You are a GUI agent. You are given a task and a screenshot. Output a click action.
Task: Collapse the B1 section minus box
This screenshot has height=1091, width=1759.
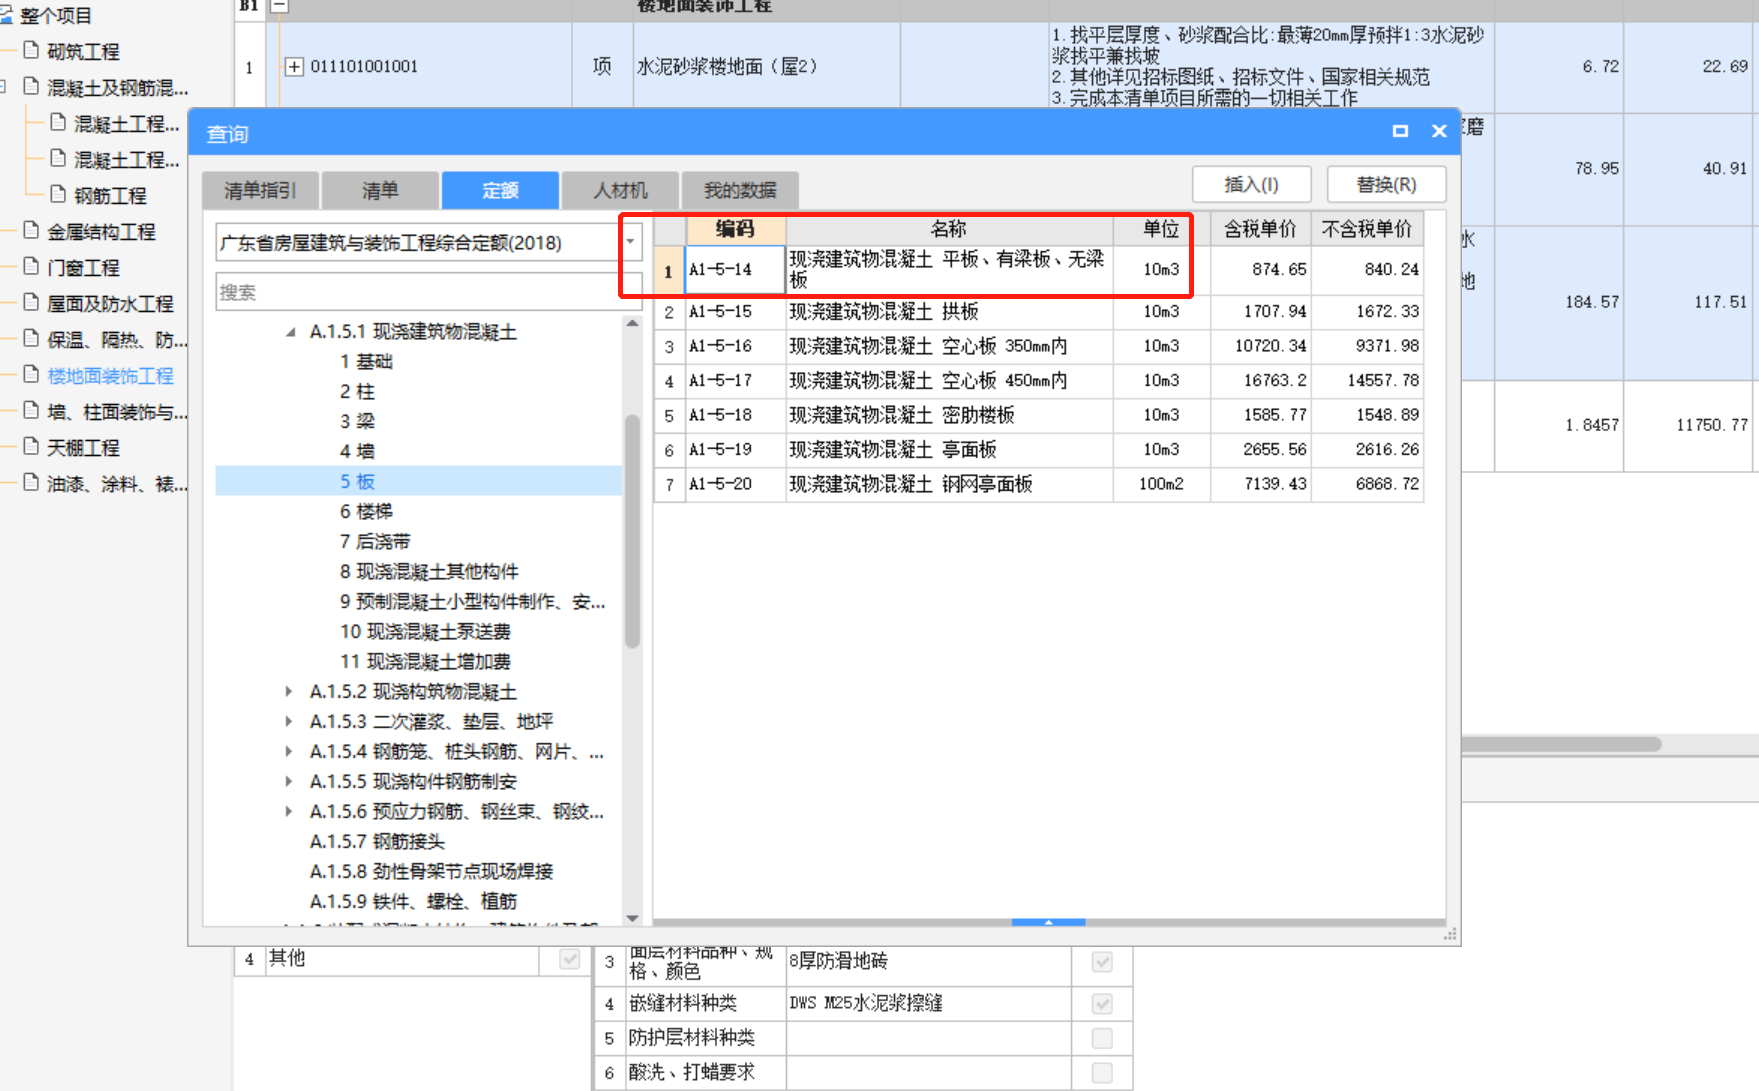point(280,5)
